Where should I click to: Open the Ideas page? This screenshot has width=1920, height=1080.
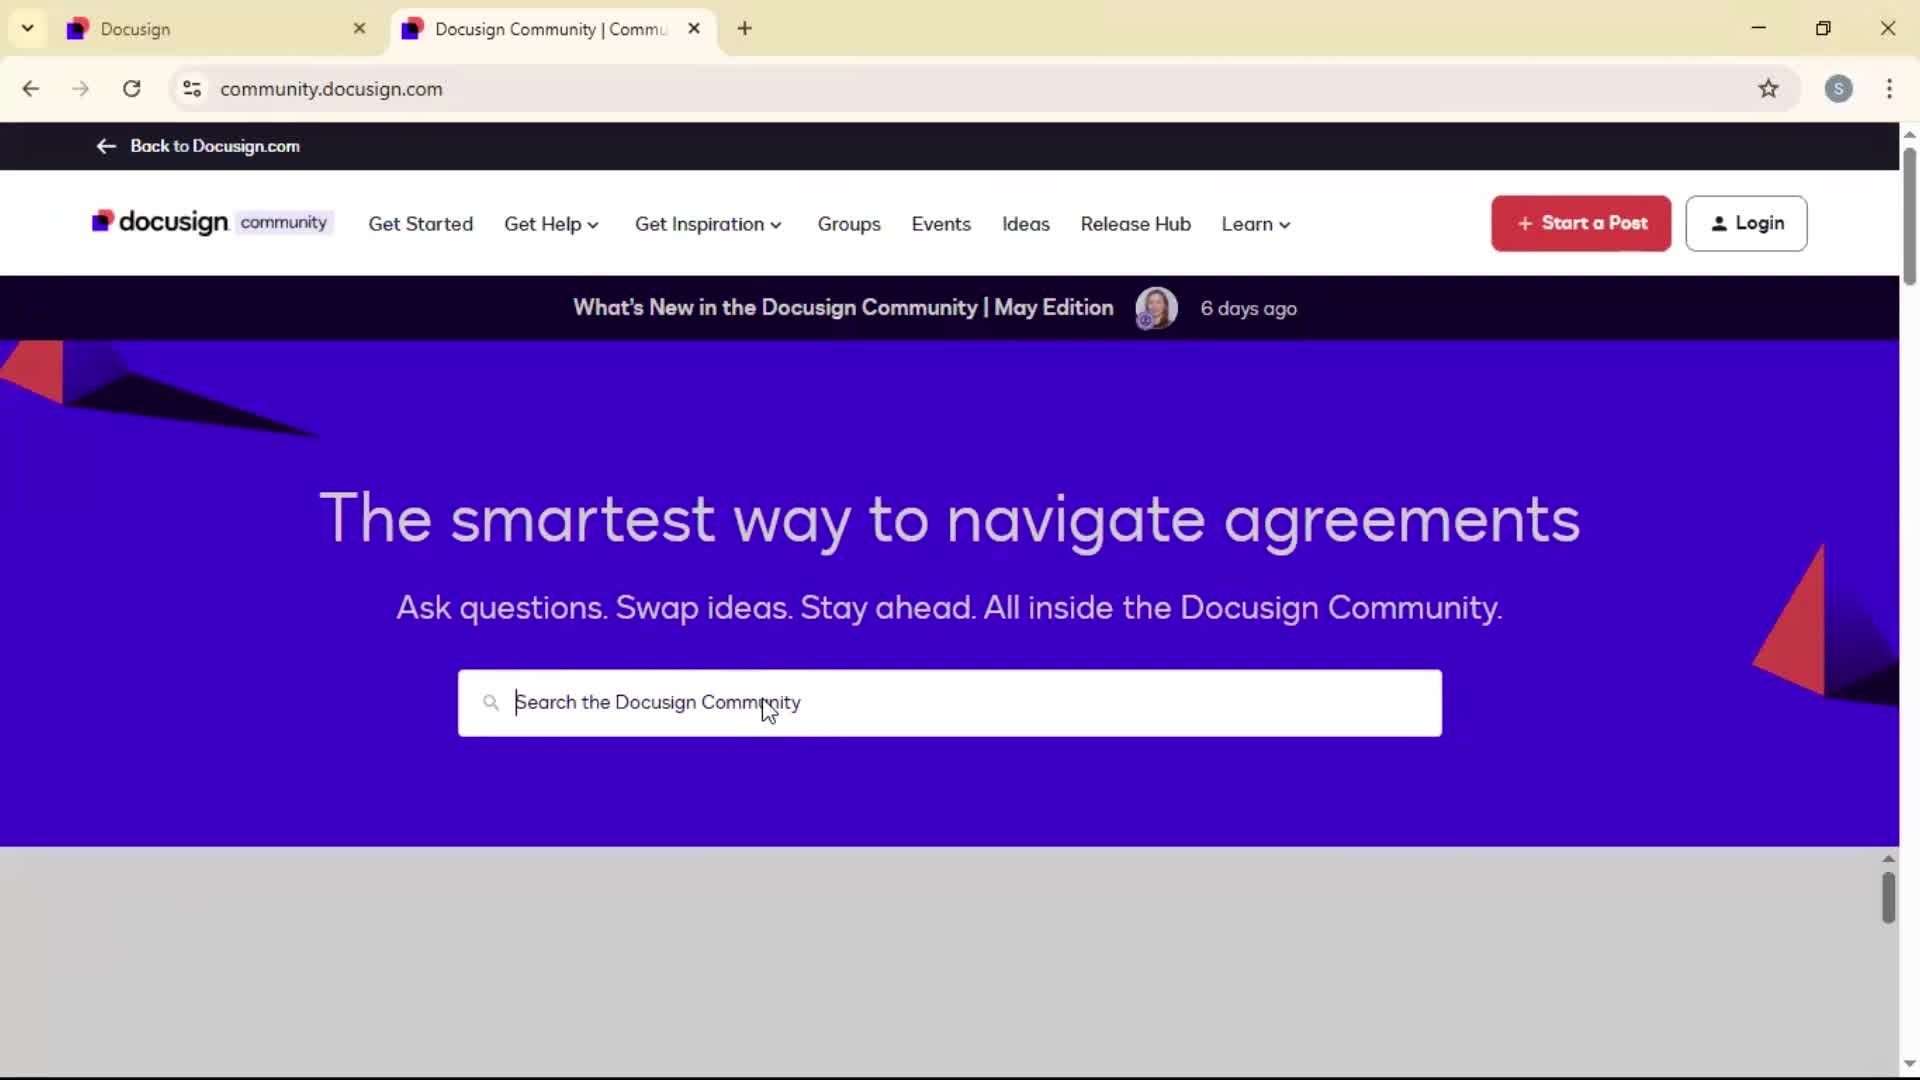pyautogui.click(x=1026, y=224)
